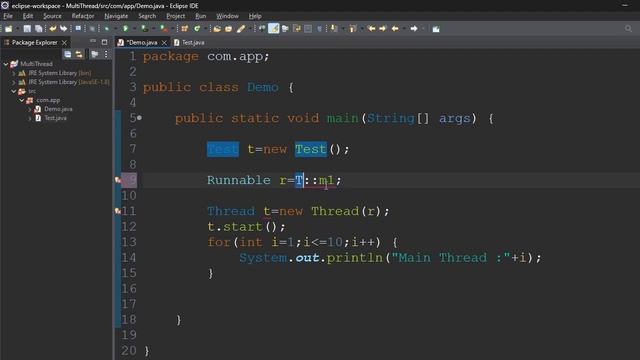
Task: Click the Back navigation arrow
Action: tap(395, 29)
